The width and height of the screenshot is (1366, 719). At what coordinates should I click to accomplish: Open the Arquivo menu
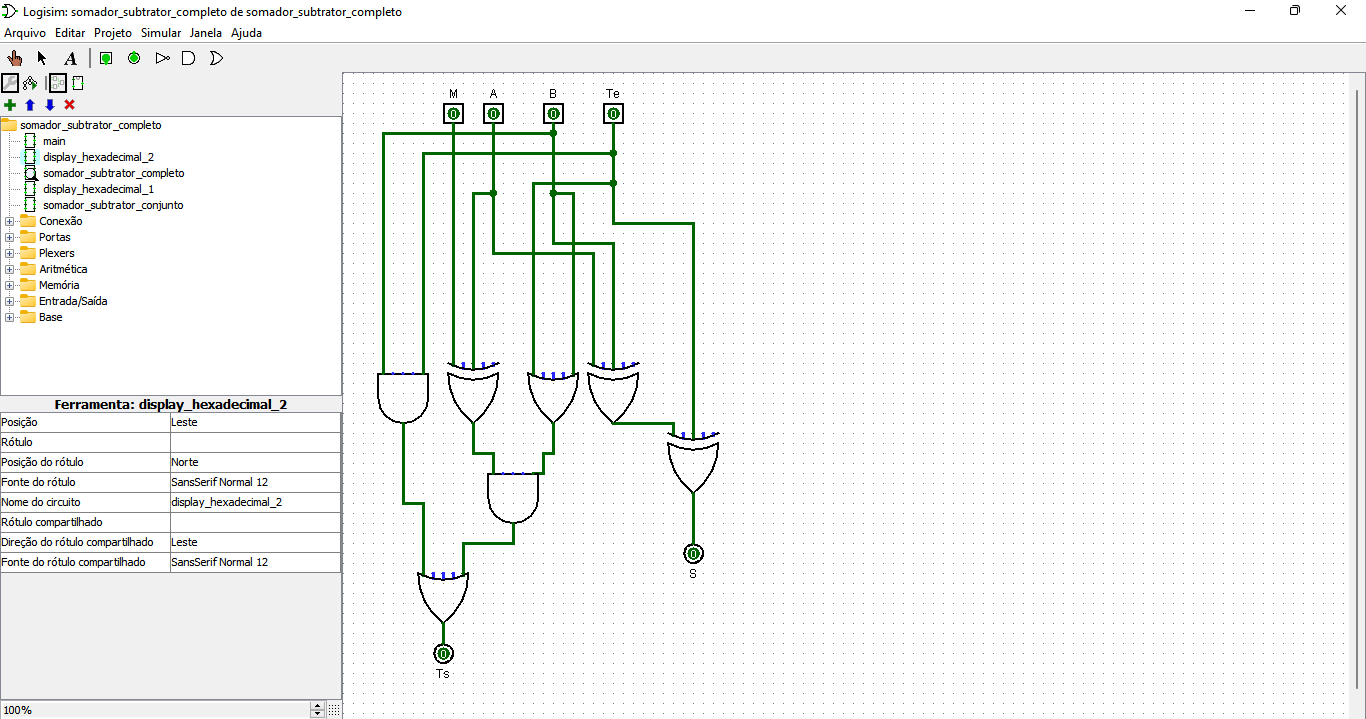tap(25, 33)
